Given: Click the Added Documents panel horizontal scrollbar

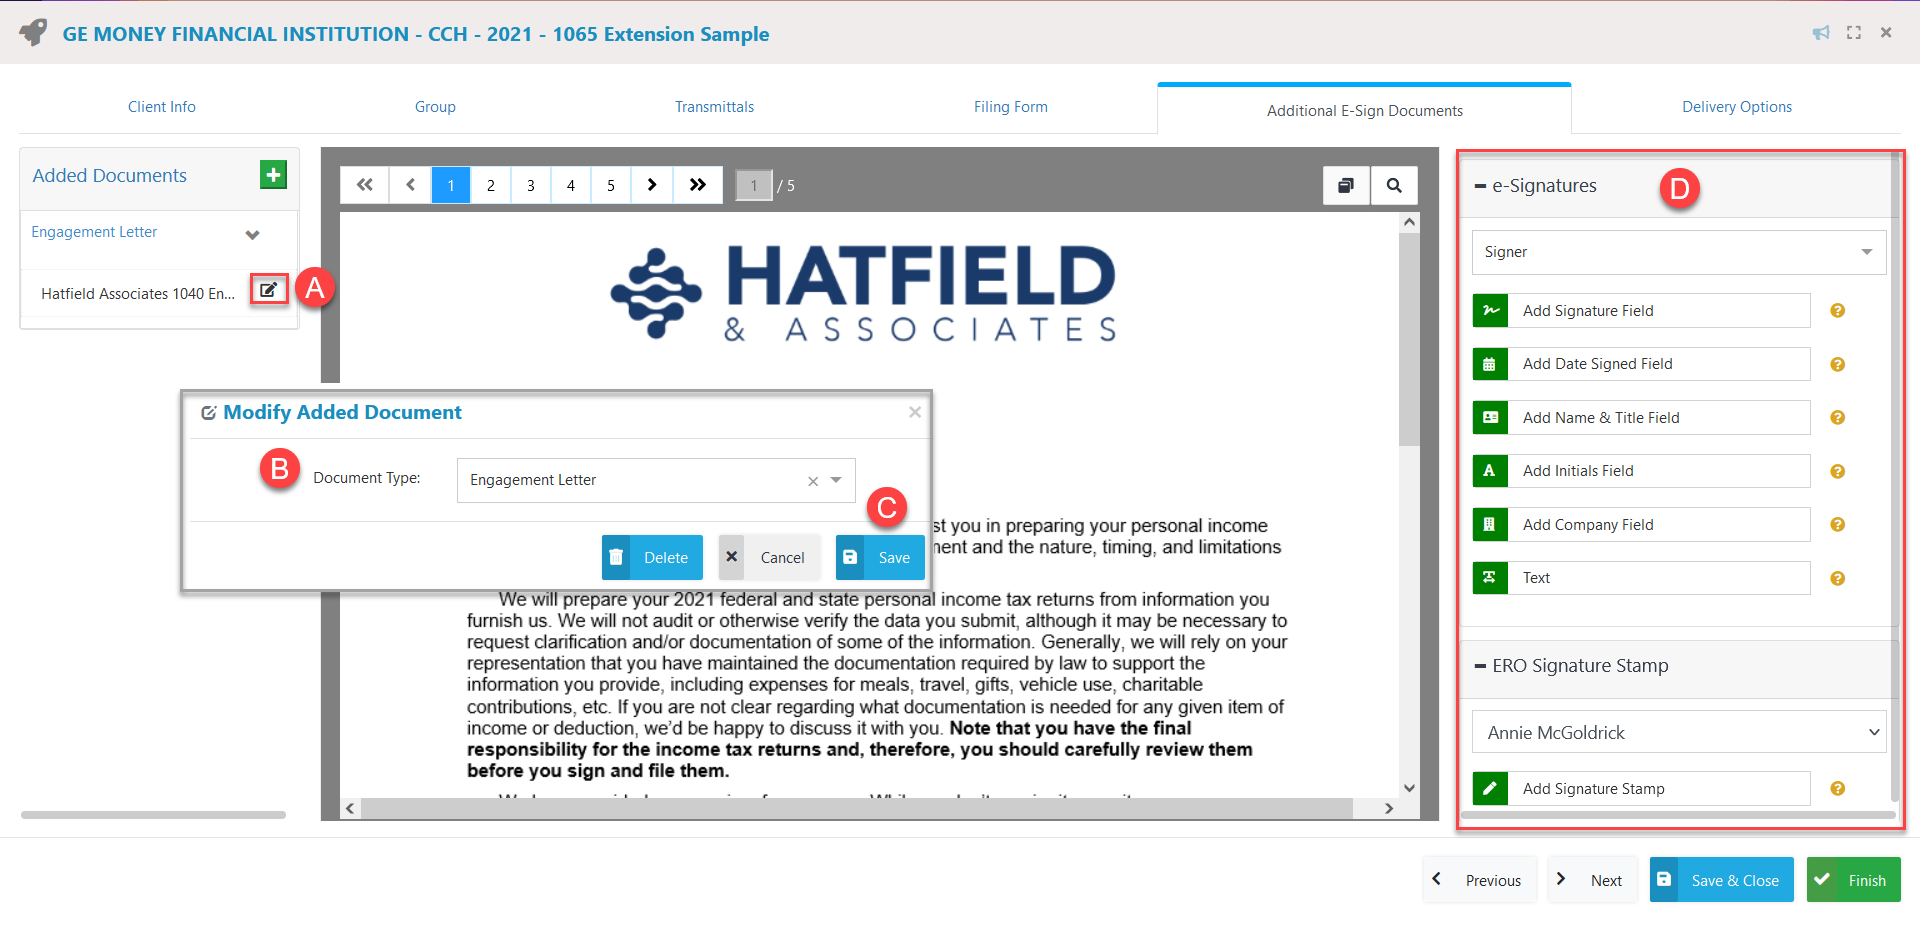Looking at the screenshot, I should point(153,815).
